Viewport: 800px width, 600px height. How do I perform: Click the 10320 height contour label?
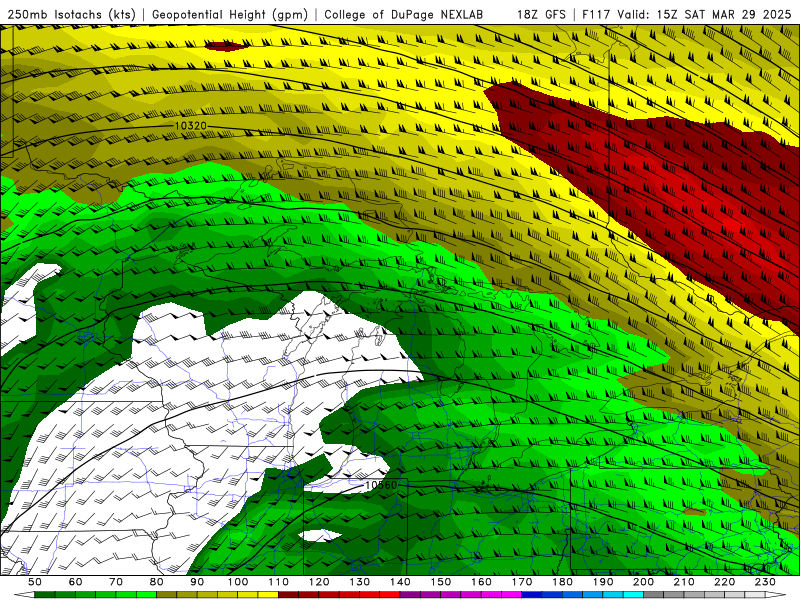pos(191,126)
